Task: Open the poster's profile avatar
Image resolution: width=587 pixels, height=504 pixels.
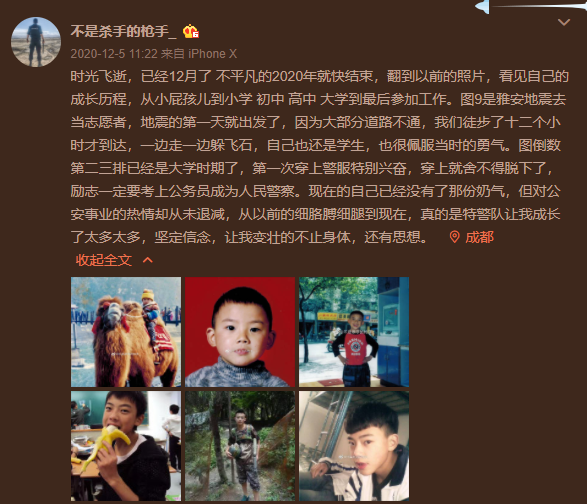Action: [36, 42]
